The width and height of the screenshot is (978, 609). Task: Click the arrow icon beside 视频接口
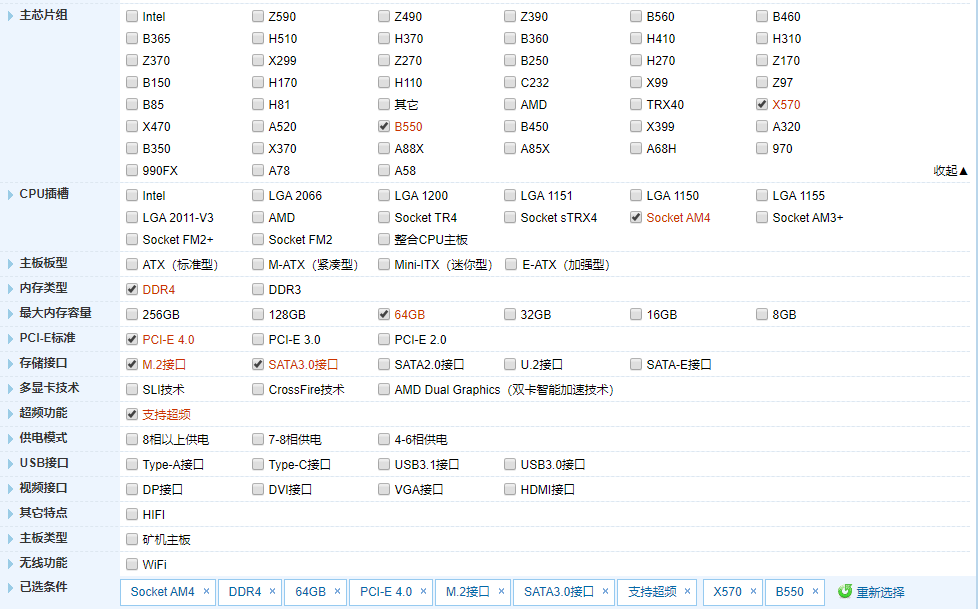(x=9, y=488)
